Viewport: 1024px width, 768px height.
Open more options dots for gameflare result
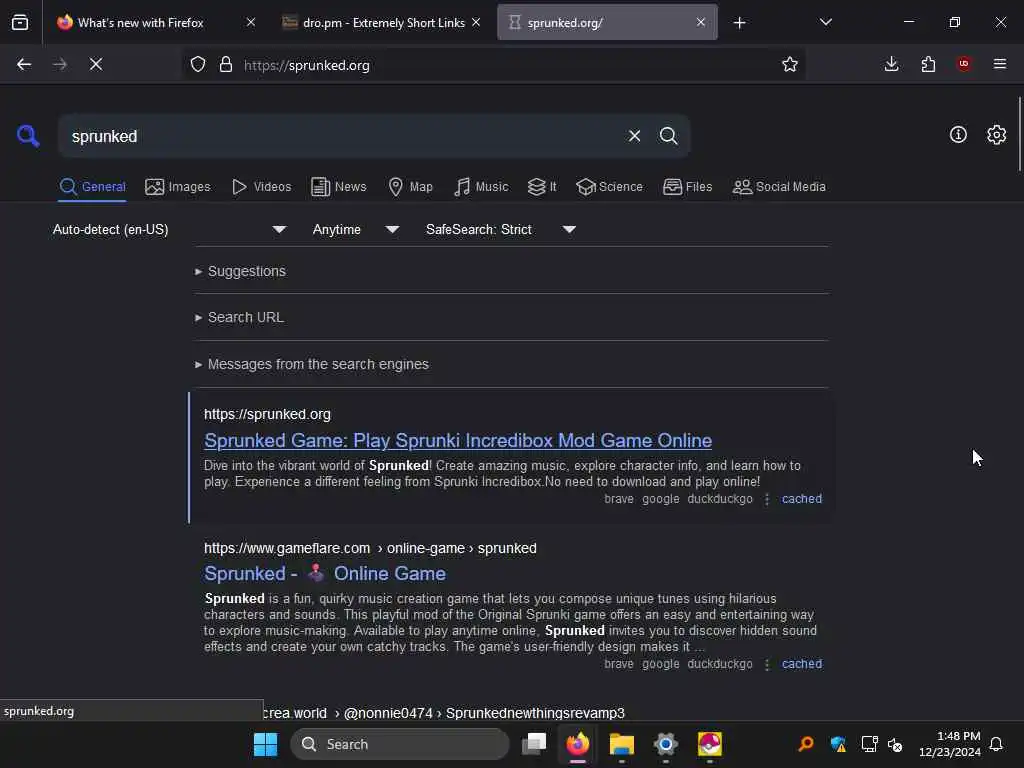point(767,664)
